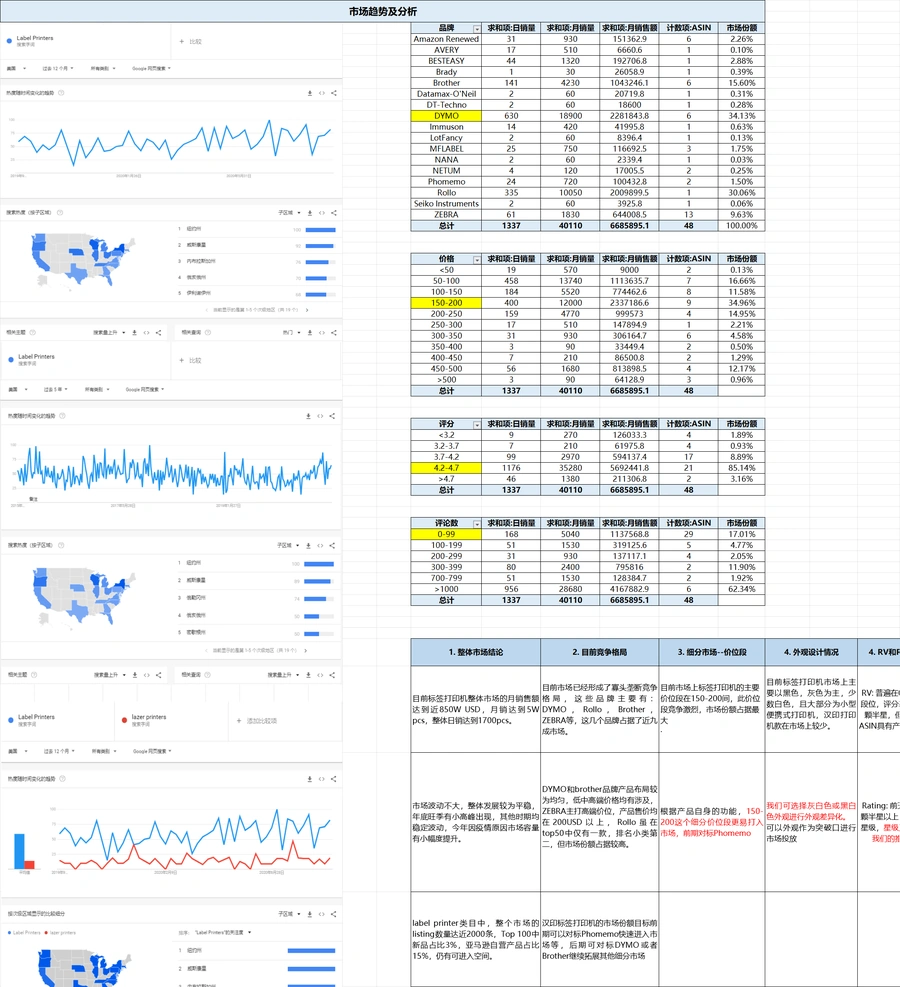Share the Label vs lazer printers comparison chart
Viewport: 900px width, 987px height.
(x=334, y=779)
